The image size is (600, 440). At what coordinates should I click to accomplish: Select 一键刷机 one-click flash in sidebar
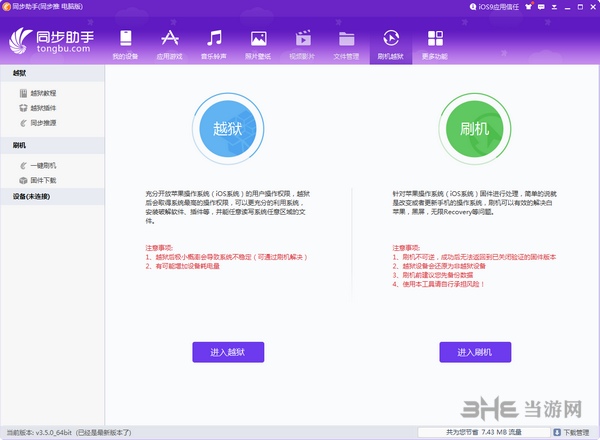pyautogui.click(x=38, y=165)
